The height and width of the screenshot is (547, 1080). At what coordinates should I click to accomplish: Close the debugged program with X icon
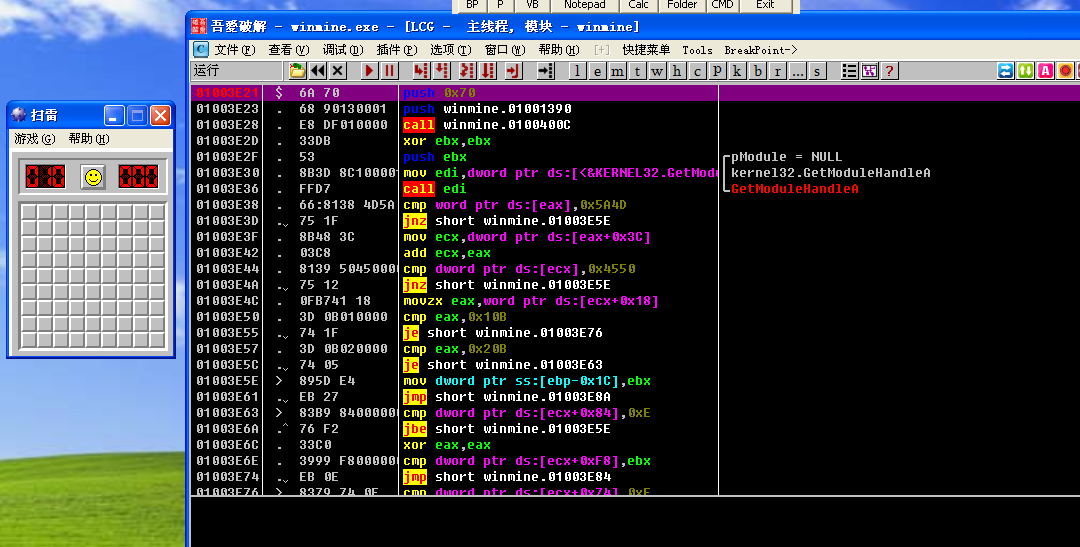[338, 70]
